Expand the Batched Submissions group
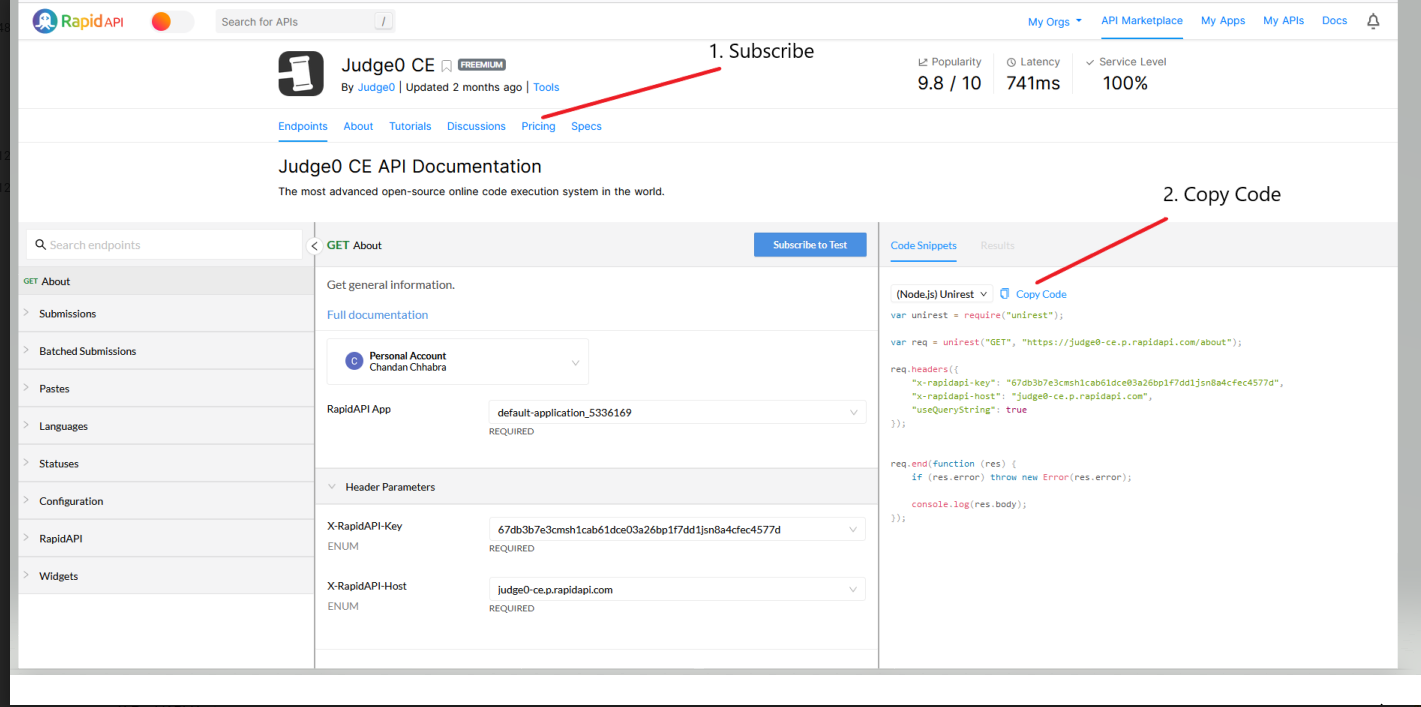 click(x=166, y=351)
